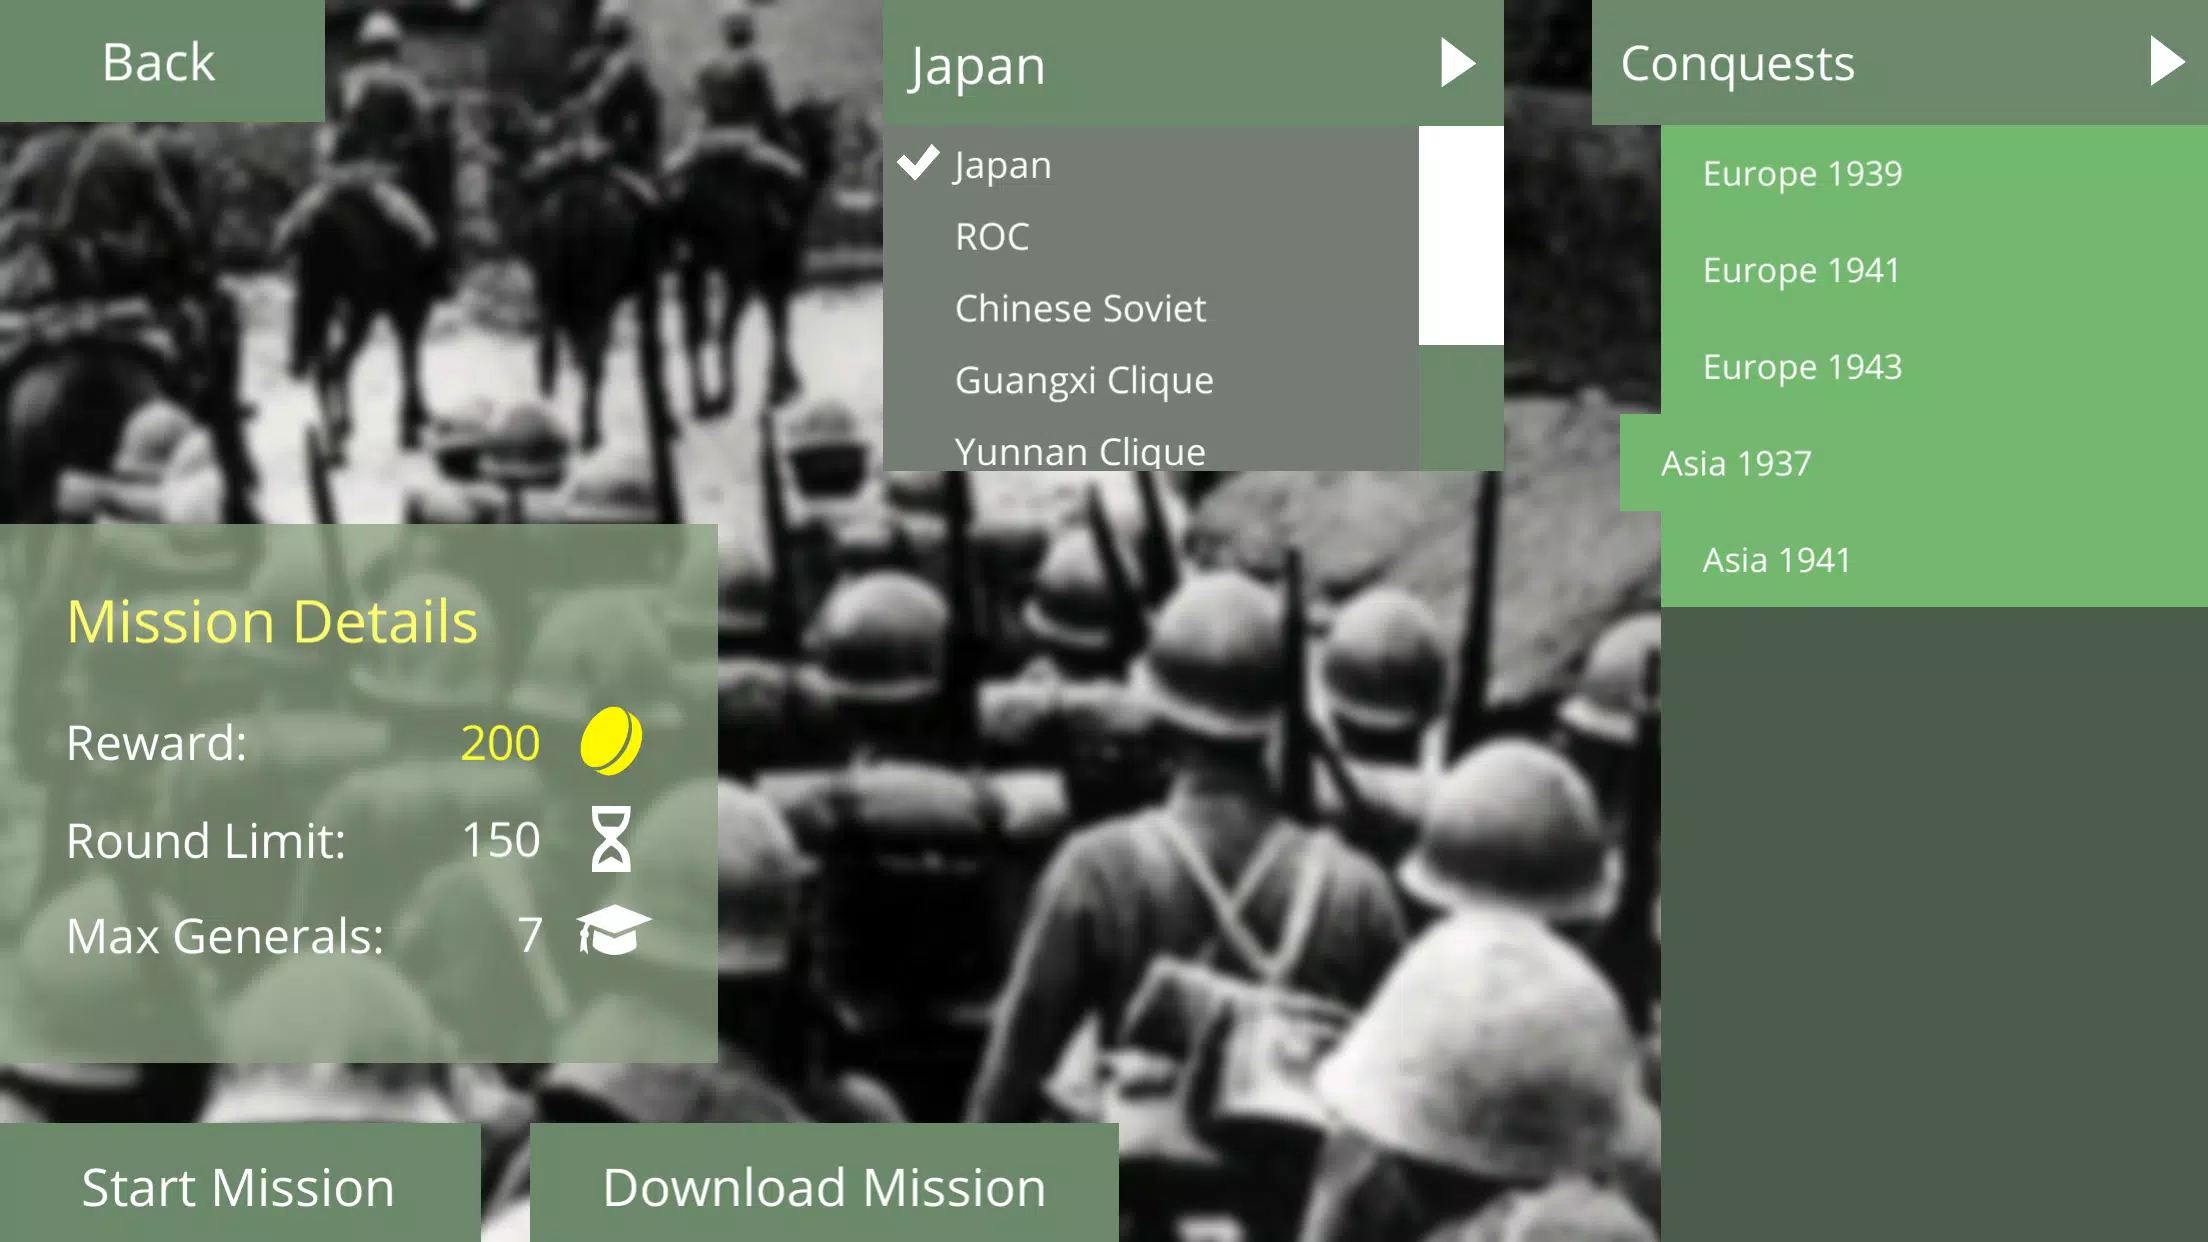
Task: Pick the Europe 1943 scenario
Action: [x=1802, y=368]
